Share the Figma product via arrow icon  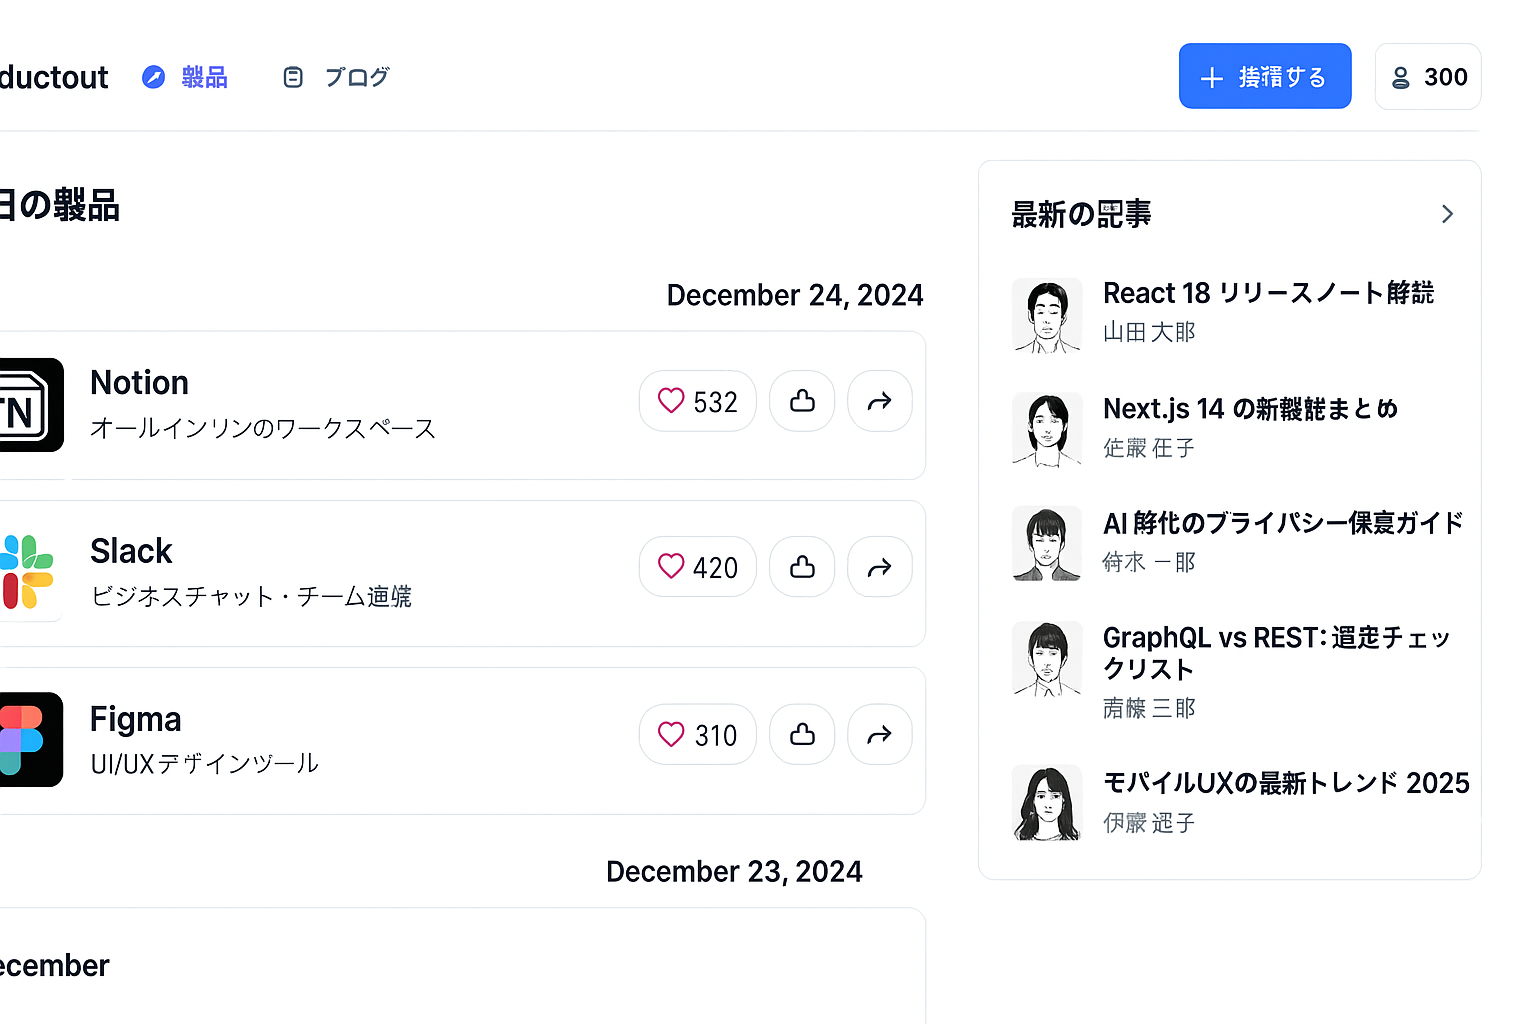[879, 735]
